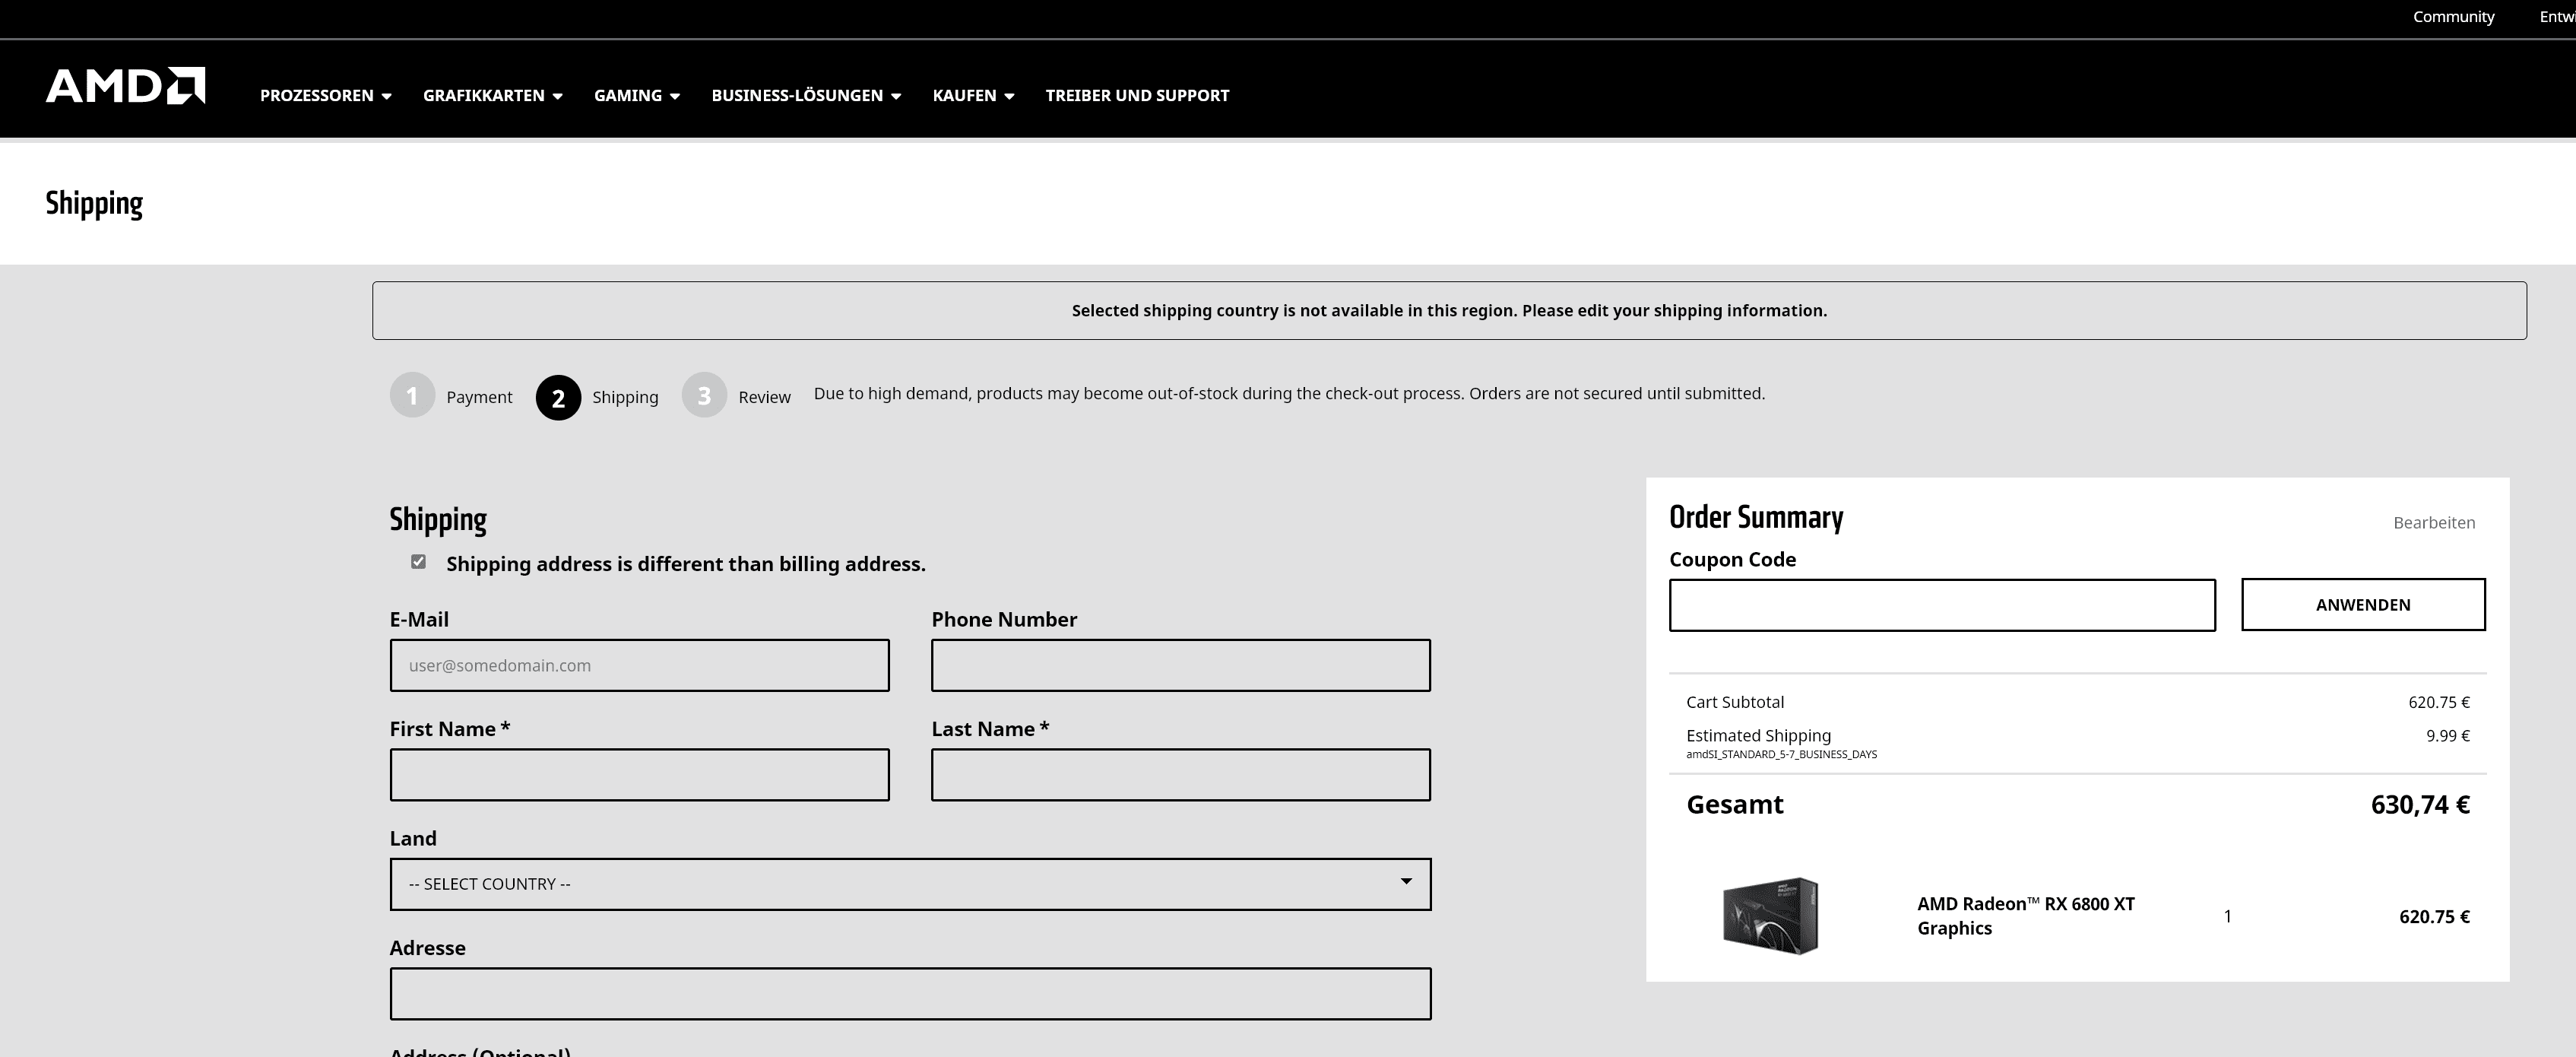Expand the Grafikkarten menu
This screenshot has height=1057, width=2576.
point(492,96)
